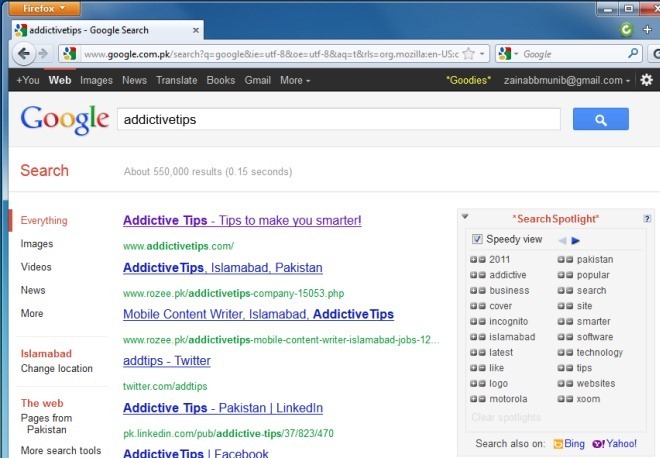
Task: Click the plus icon beside '2011'
Action: [474, 259]
